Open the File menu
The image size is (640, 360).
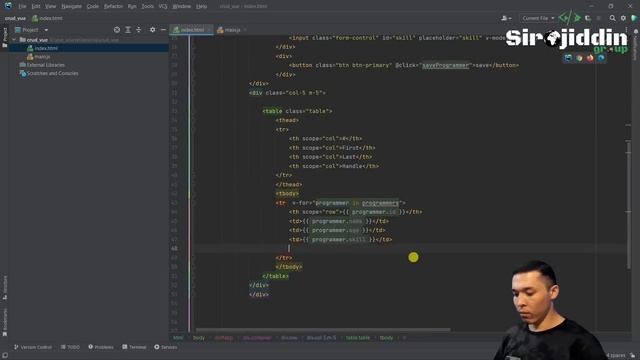click(x=22, y=7)
